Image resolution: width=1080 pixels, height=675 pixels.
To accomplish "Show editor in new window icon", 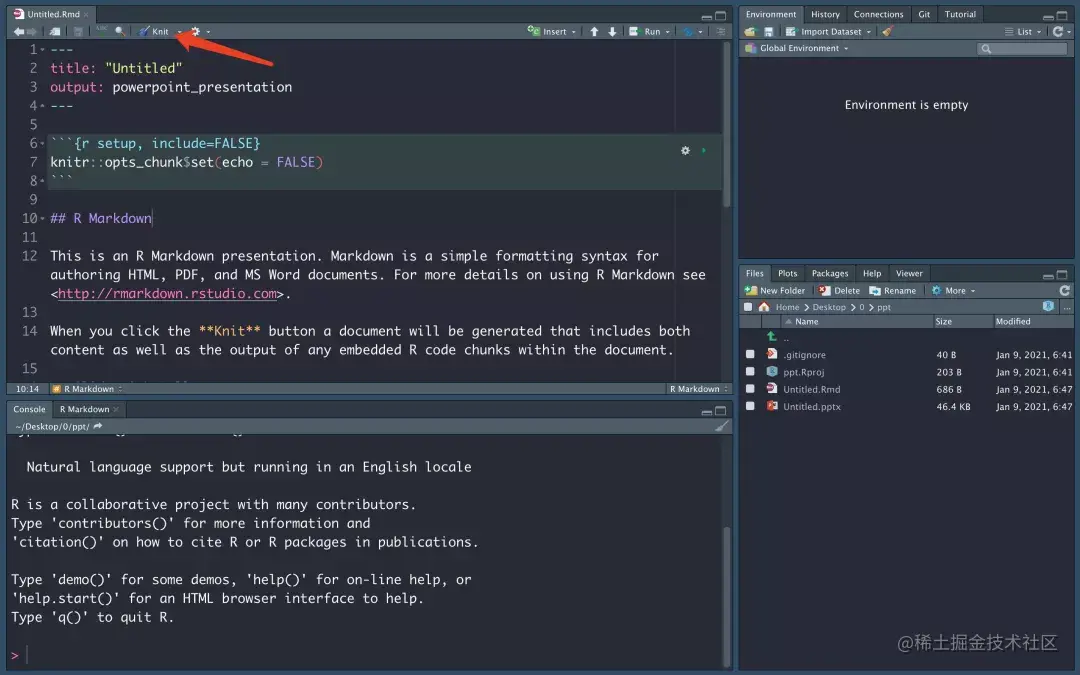I will [54, 32].
